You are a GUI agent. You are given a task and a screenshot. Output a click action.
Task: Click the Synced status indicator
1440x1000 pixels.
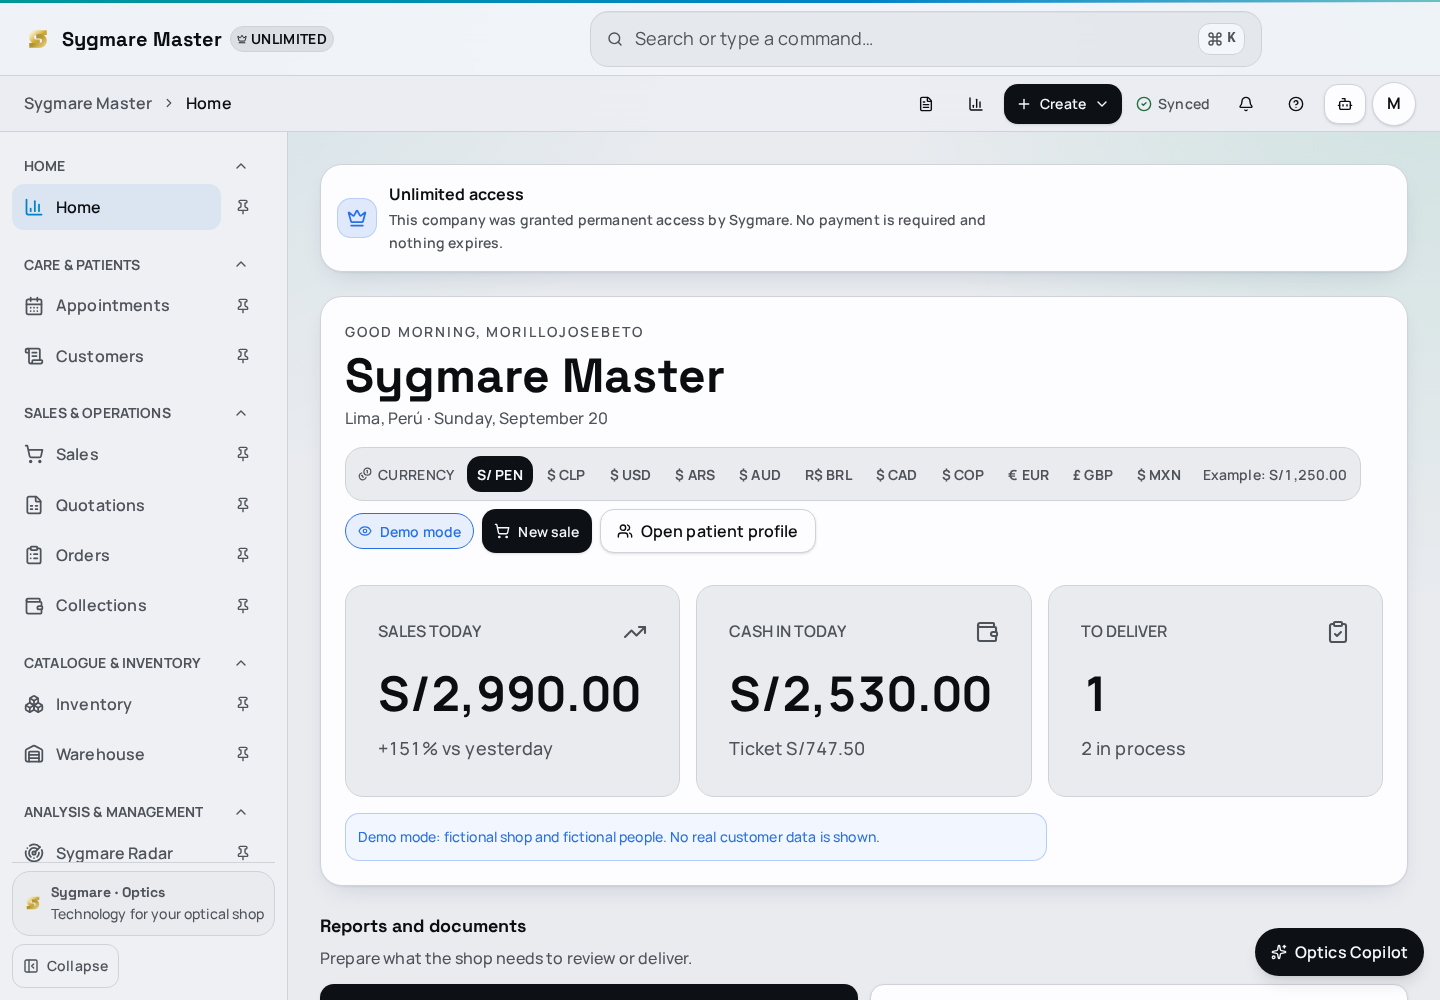tap(1173, 104)
